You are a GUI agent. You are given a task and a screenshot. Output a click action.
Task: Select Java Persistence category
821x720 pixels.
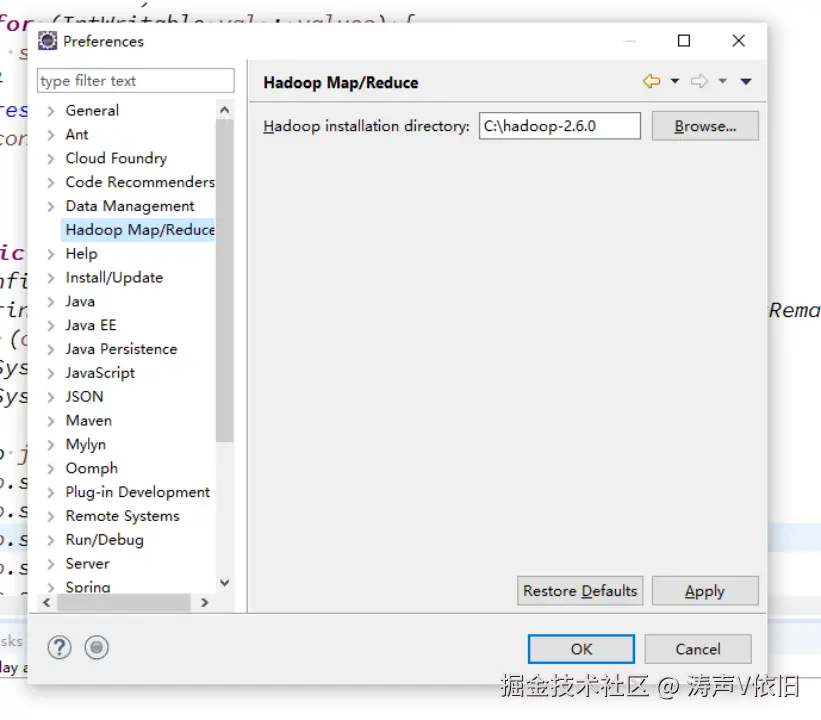[x=121, y=349]
